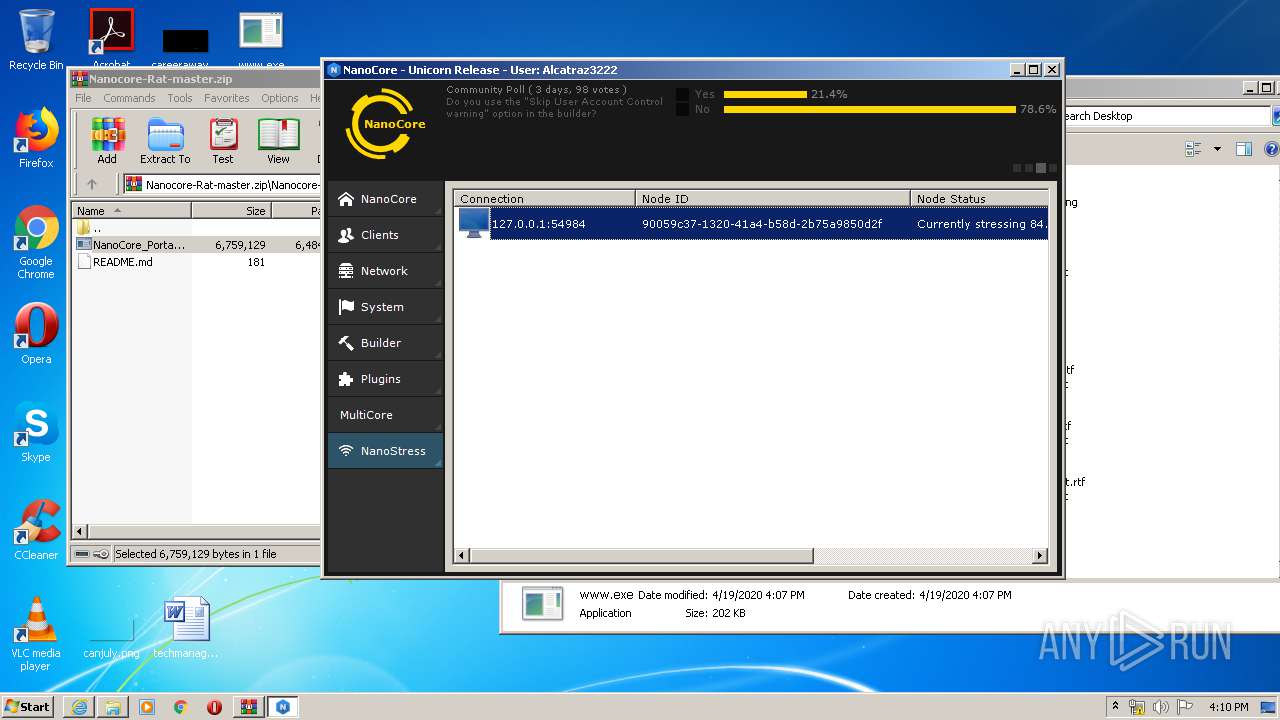Click the WinRAR taskbar button
Screen dimensions: 1280x720
(x=248, y=707)
